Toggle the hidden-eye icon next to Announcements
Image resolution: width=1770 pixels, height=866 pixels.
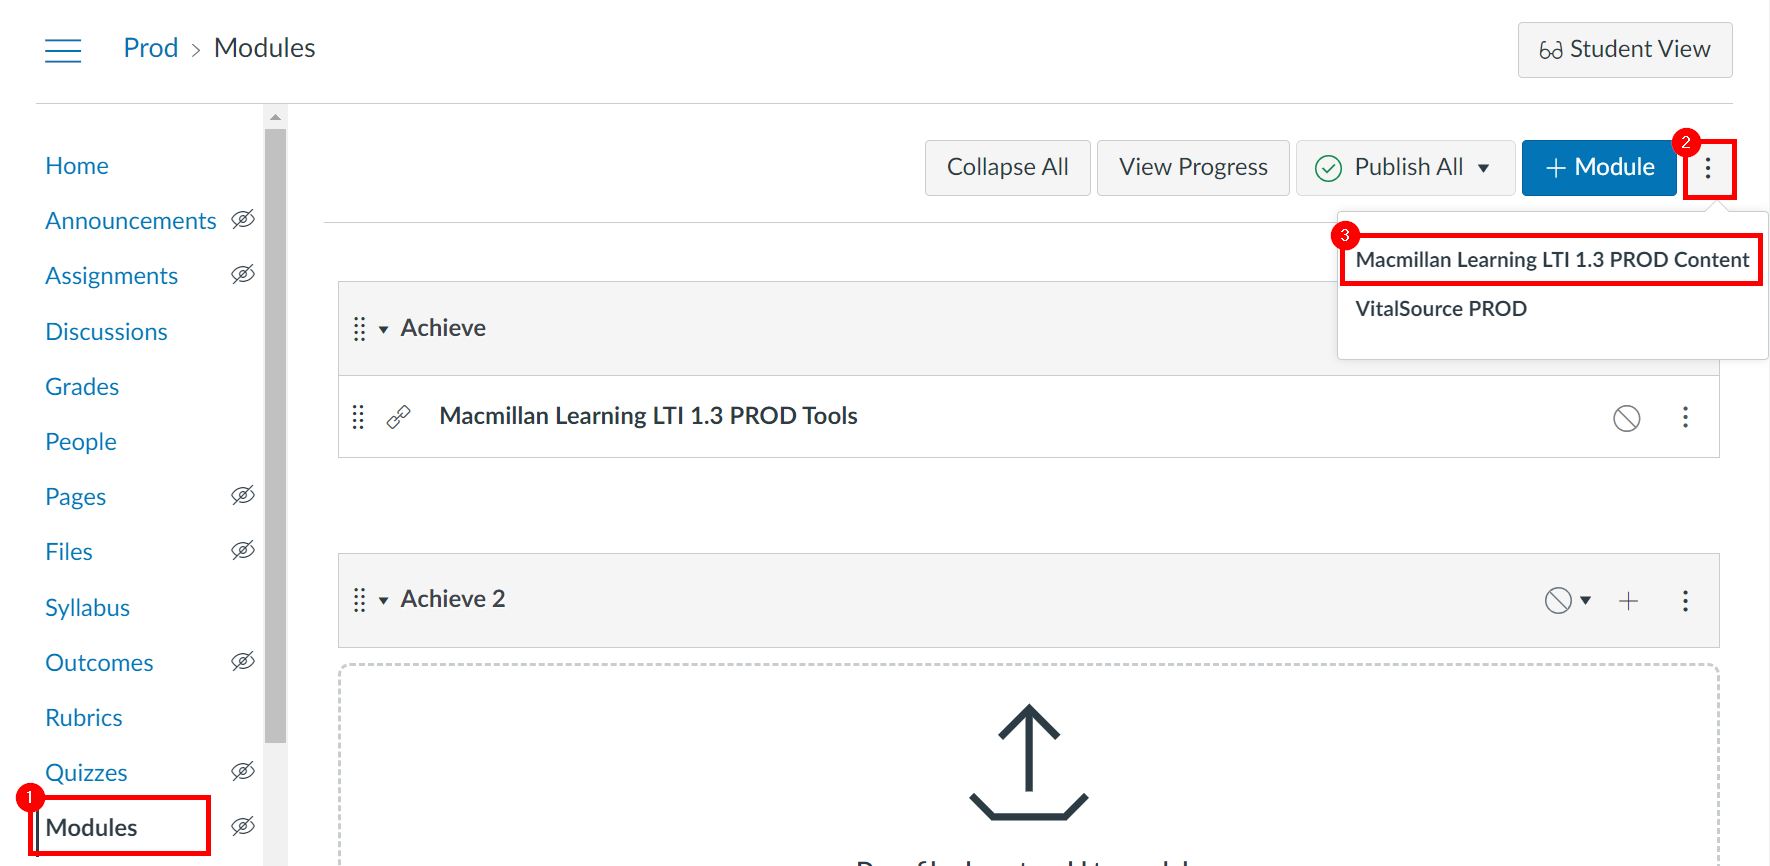click(242, 220)
